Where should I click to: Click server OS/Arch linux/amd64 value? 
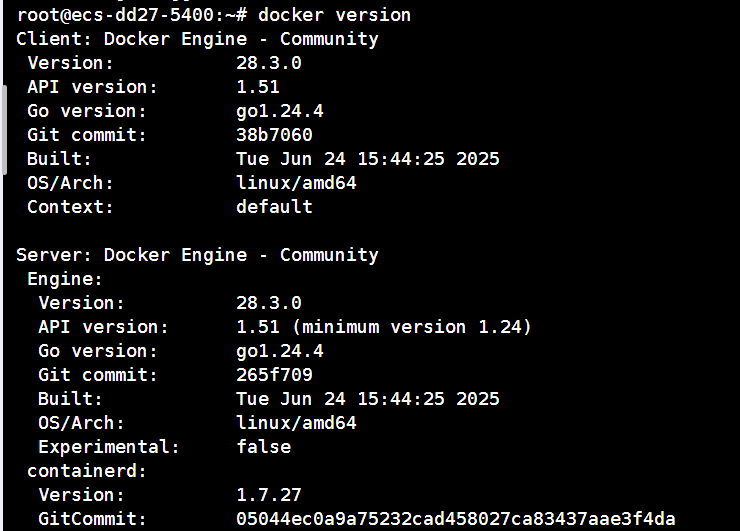click(296, 423)
